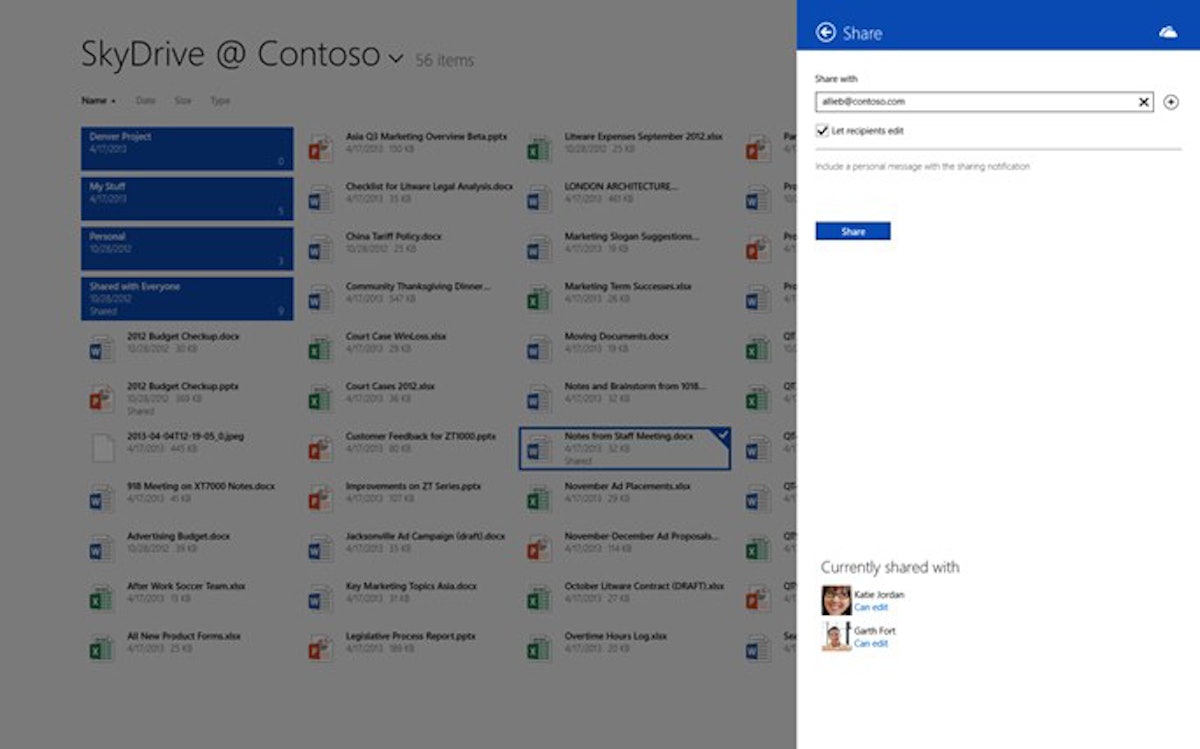Clear the recipient field using the X icon

(x=1143, y=101)
